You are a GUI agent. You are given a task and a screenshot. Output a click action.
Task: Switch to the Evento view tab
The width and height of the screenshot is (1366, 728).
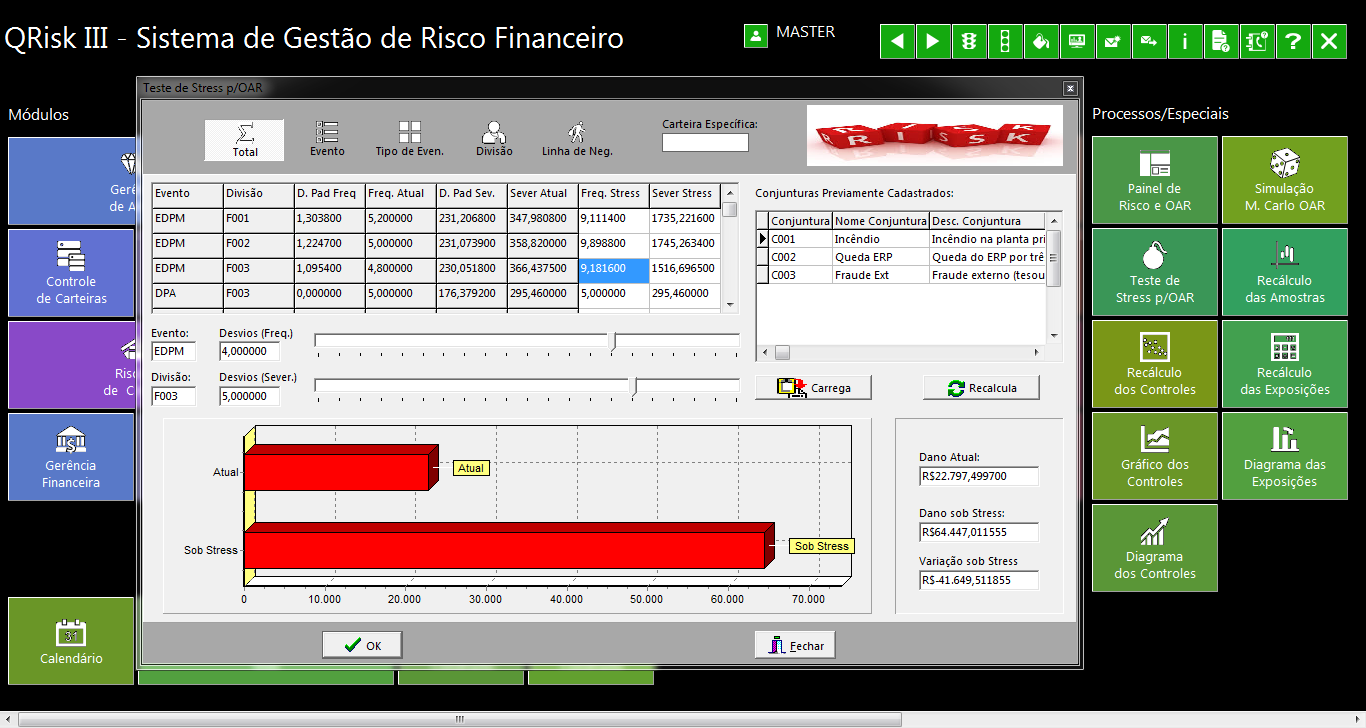(327, 140)
